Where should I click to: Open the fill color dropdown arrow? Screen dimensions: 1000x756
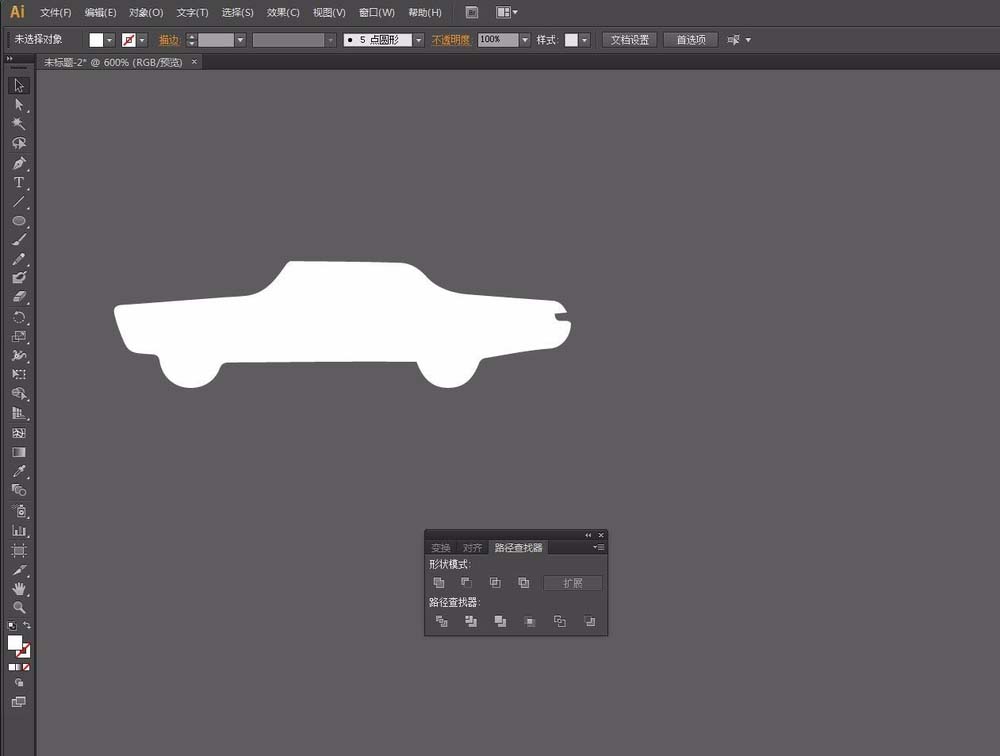click(110, 40)
